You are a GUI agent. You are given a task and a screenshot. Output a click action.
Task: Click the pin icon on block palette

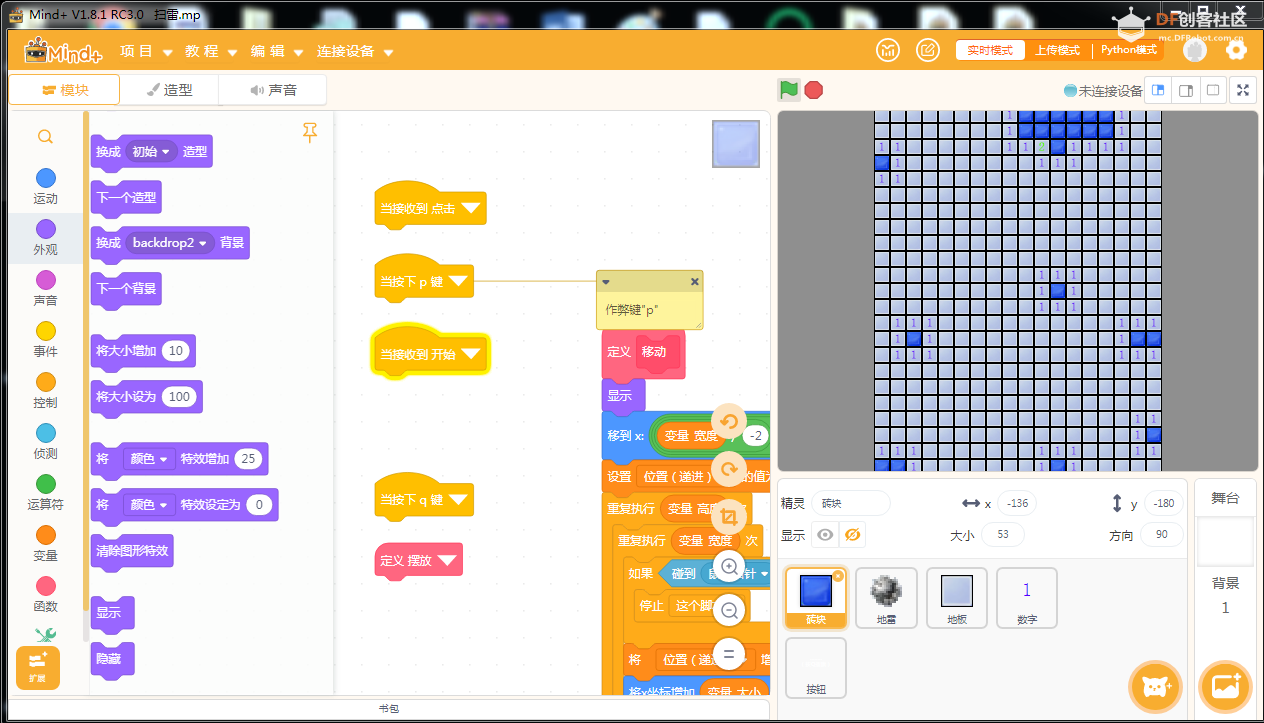pyautogui.click(x=310, y=133)
